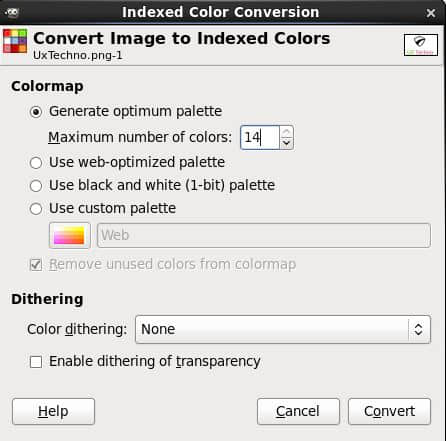Decrease maximum number of colors with down arrow
The height and width of the screenshot is (441, 446).
[x=286, y=143]
